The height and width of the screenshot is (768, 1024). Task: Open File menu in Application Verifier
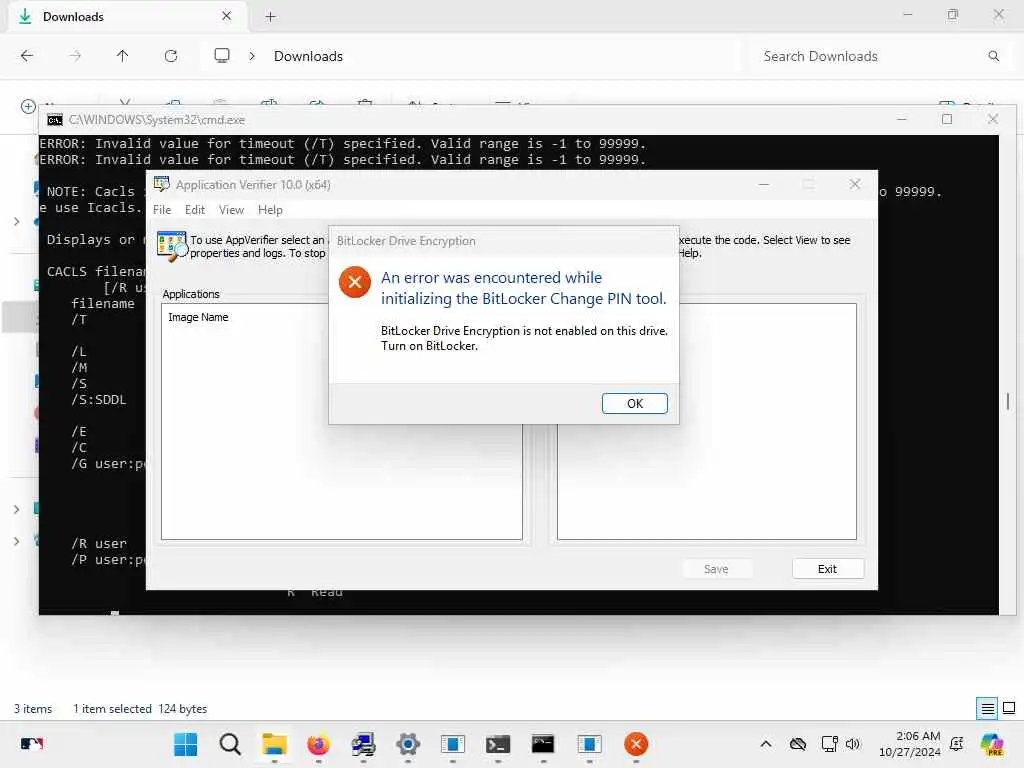click(x=162, y=210)
